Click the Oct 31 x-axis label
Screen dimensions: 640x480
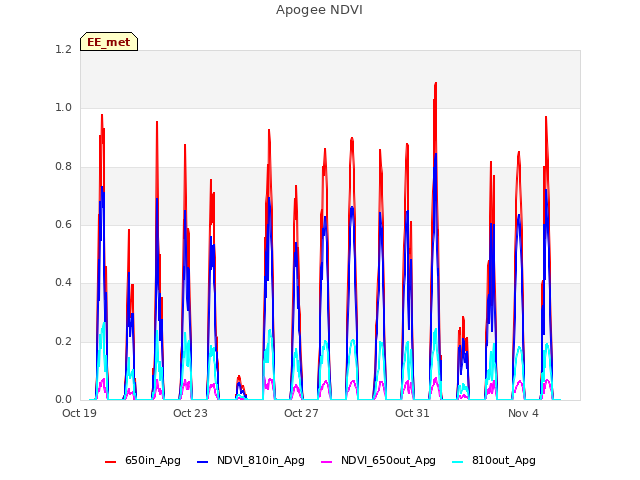412,413
